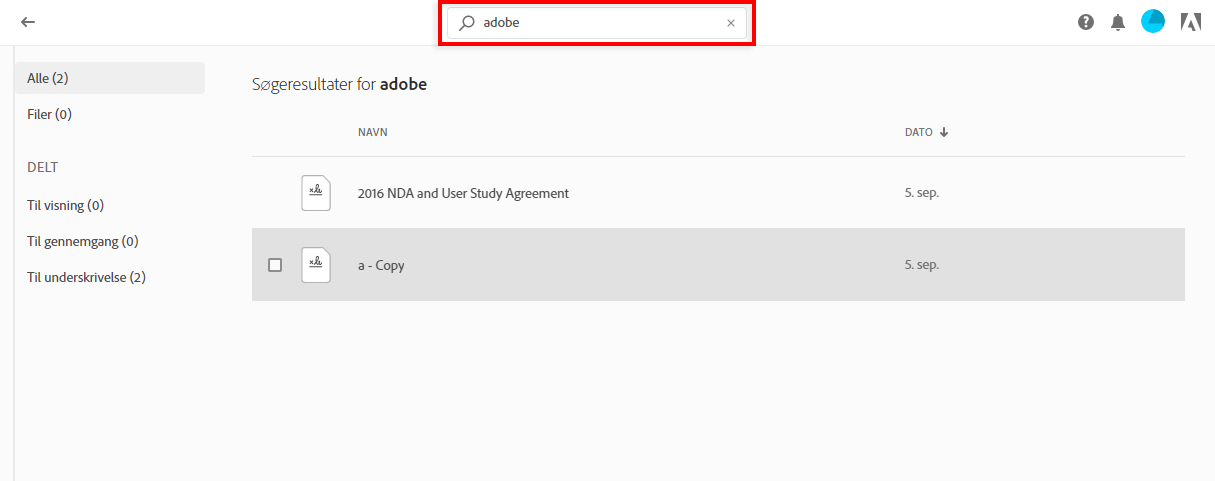Click the 5. sep. date of a - Copy

[x=922, y=265]
